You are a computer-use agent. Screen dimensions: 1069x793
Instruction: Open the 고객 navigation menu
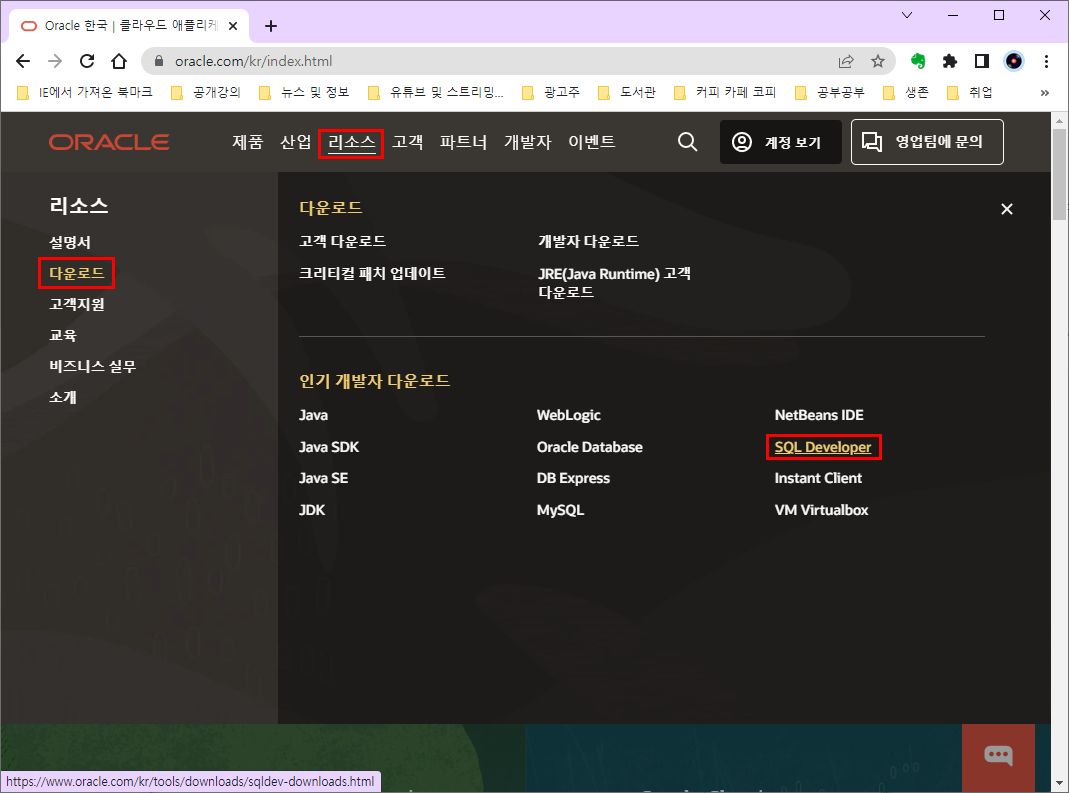[408, 141]
